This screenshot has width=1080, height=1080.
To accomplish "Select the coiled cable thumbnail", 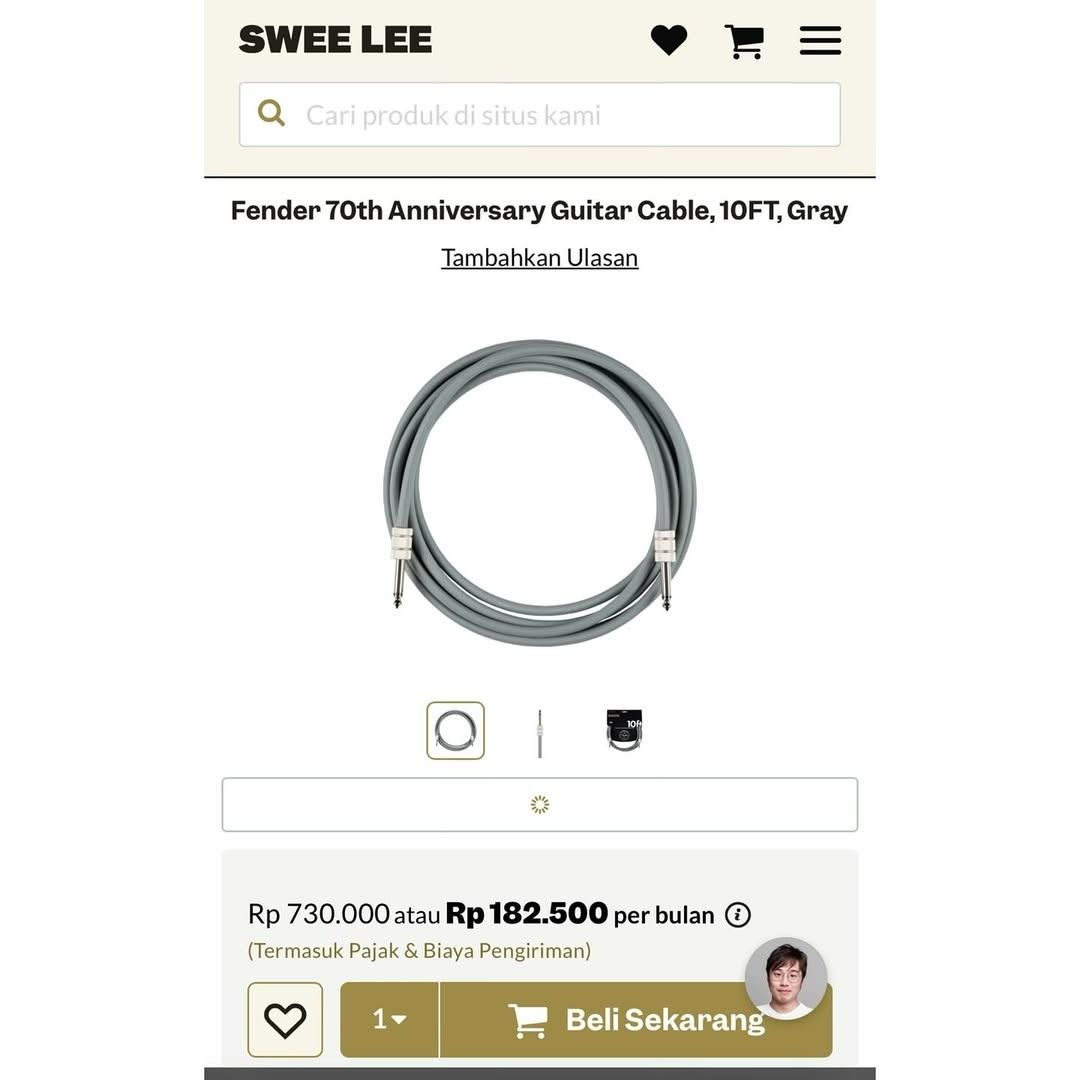I will pyautogui.click(x=455, y=730).
